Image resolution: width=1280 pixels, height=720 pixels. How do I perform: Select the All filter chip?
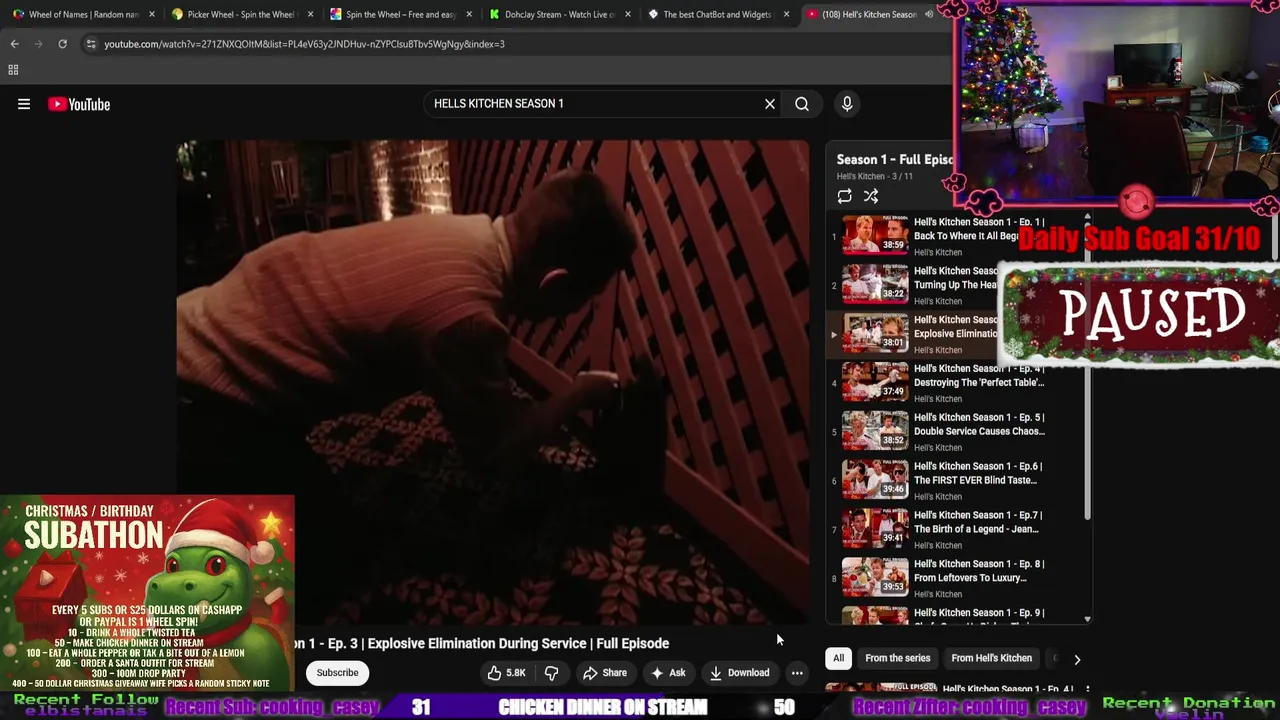point(838,659)
